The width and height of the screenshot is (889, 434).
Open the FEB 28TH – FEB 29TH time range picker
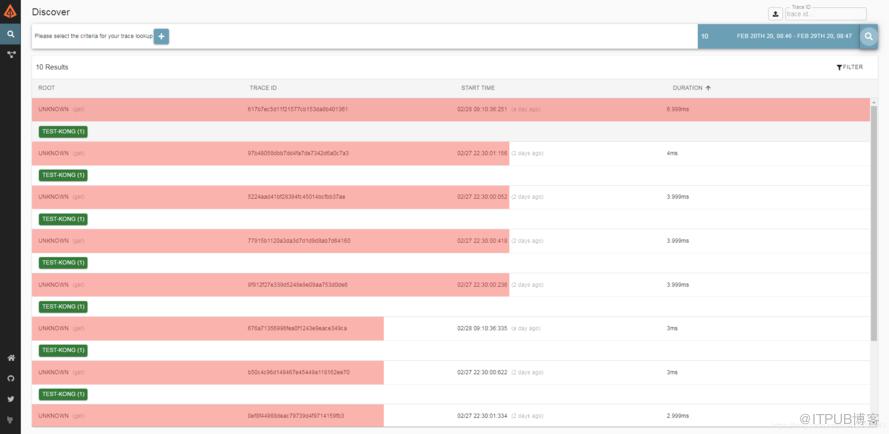tap(794, 36)
